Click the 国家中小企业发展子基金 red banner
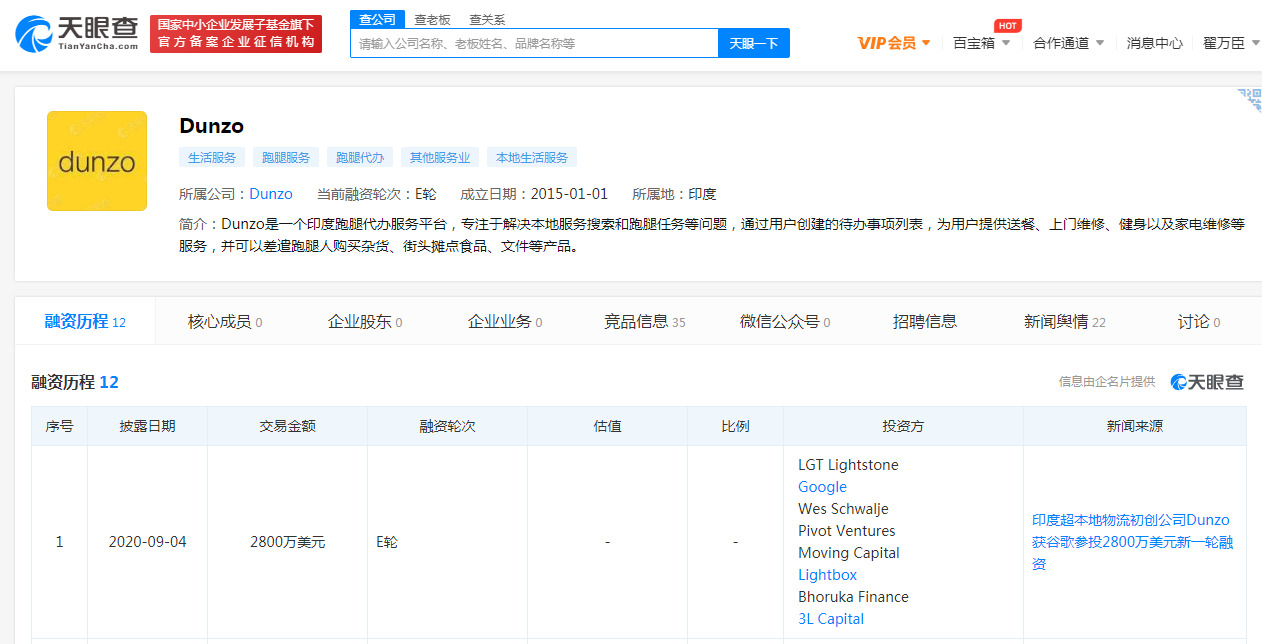This screenshot has width=1262, height=644. [x=236, y=33]
